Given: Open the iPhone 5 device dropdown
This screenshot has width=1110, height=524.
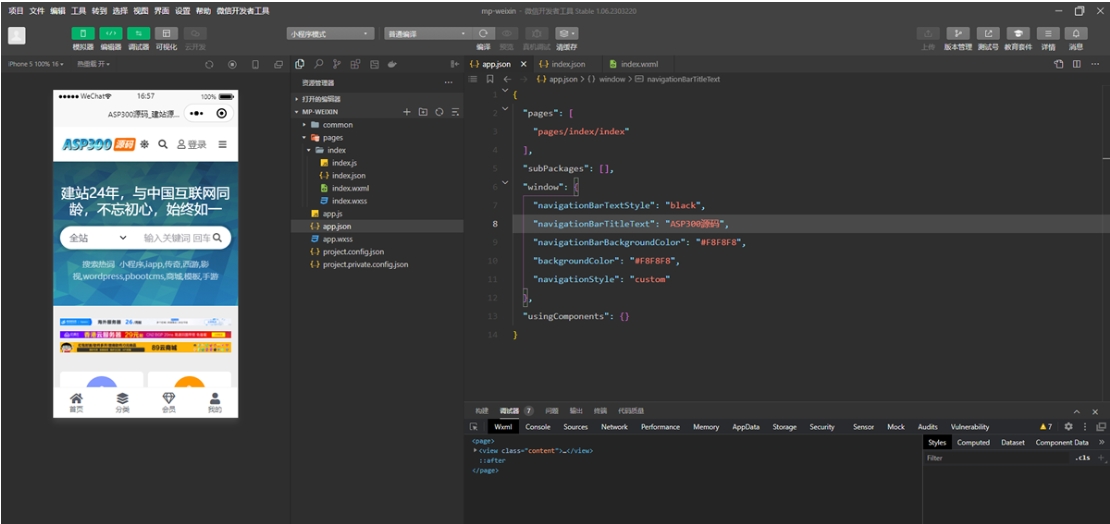Looking at the screenshot, I should pos(35,64).
